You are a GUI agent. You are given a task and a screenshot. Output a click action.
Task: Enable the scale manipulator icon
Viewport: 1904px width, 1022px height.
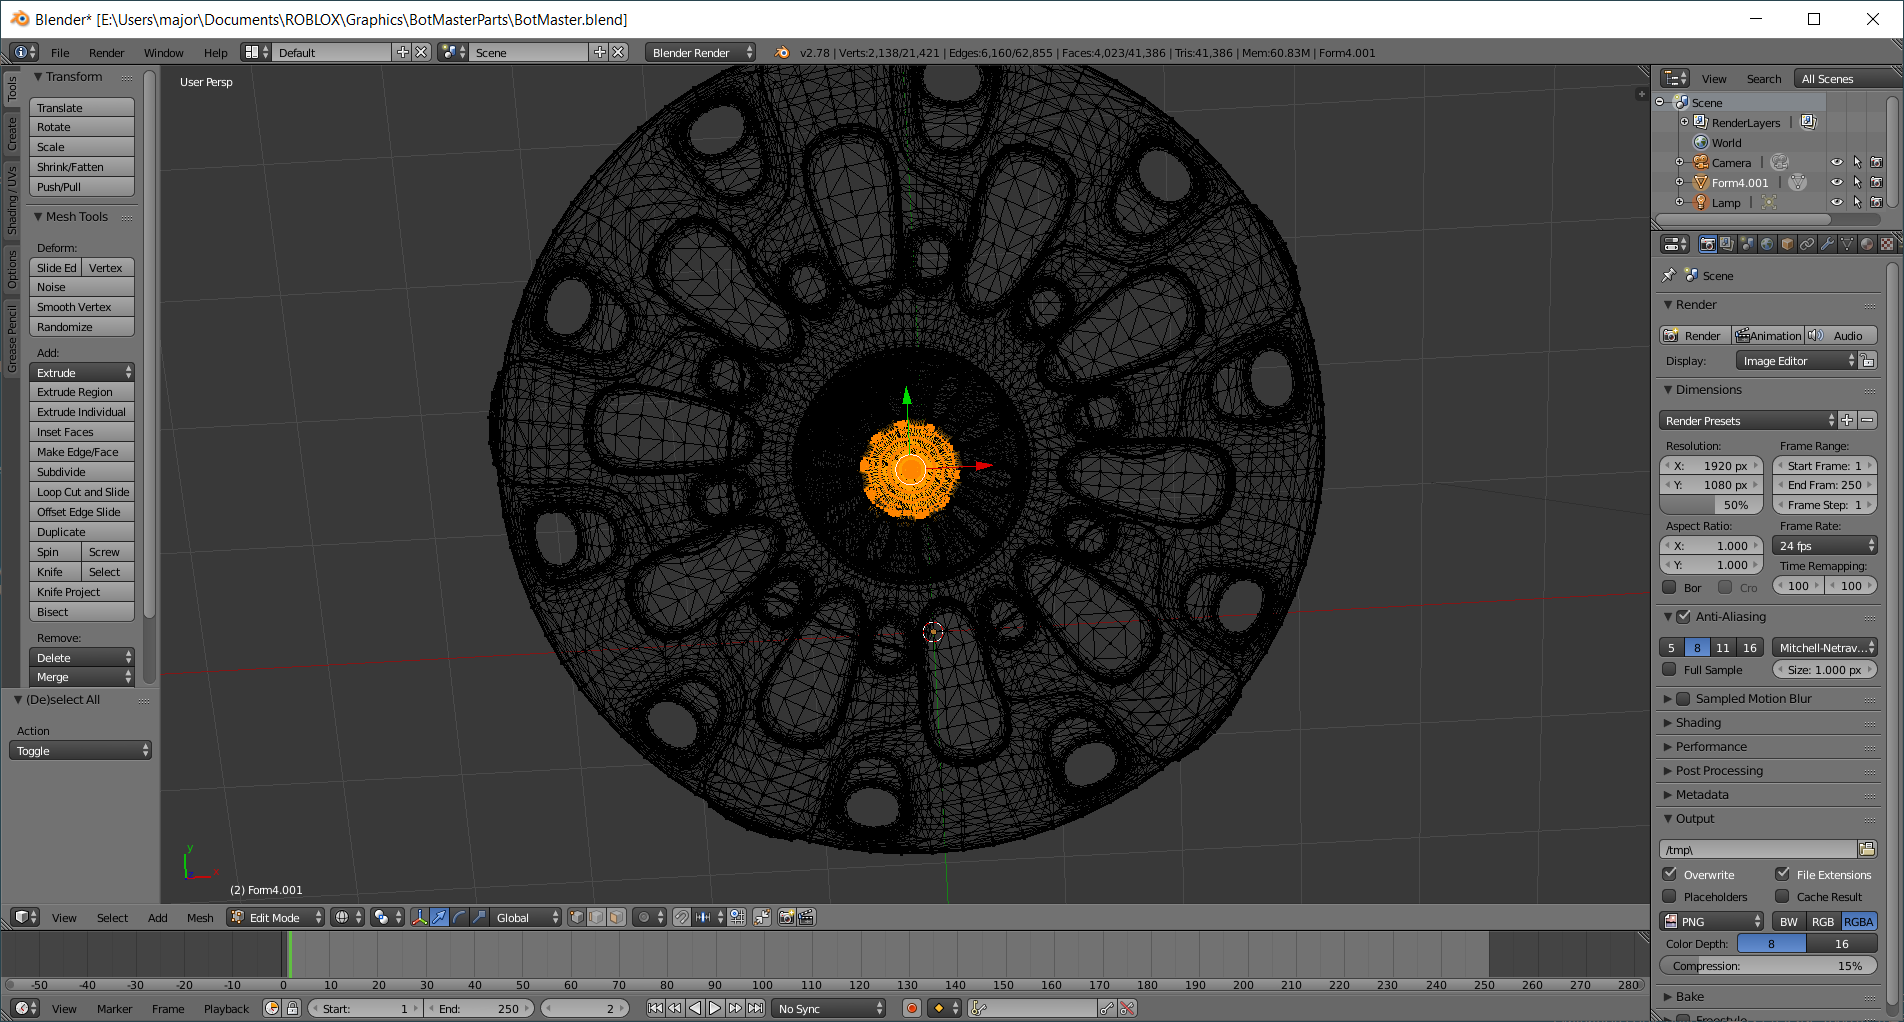pos(479,917)
